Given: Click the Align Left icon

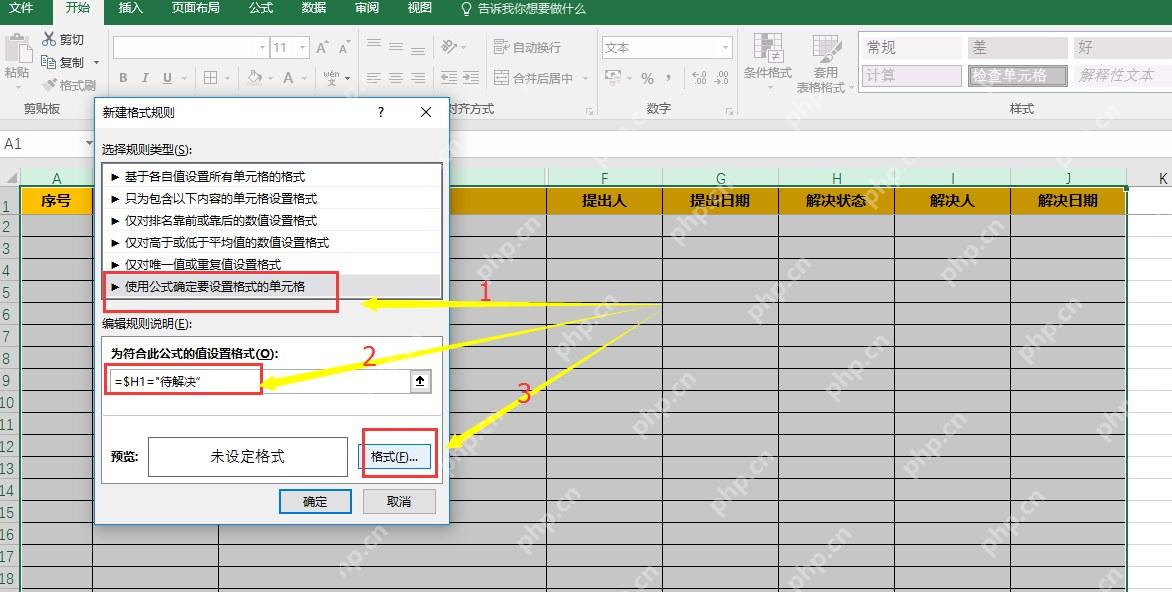Looking at the screenshot, I should click(374, 78).
